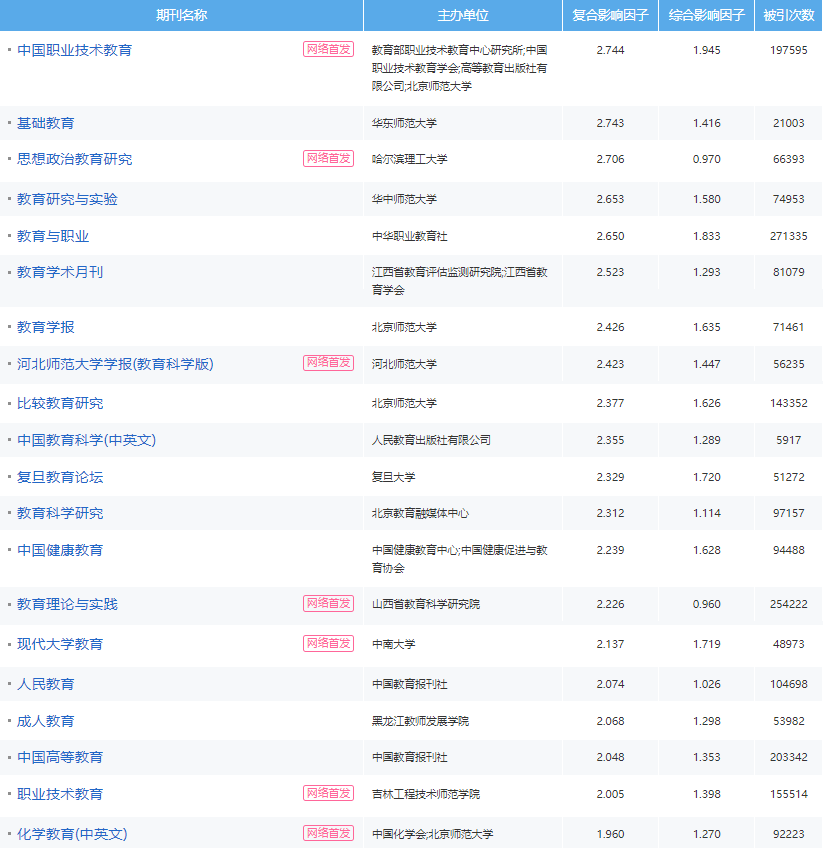Open the journal 成人教育
The width and height of the screenshot is (823, 848).
[45, 721]
